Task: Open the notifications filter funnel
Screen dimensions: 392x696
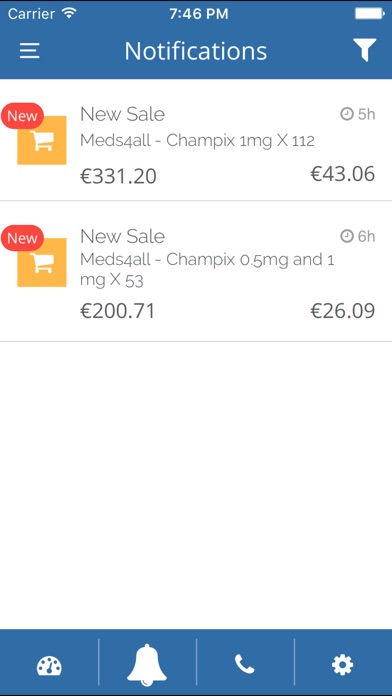Action: (364, 50)
